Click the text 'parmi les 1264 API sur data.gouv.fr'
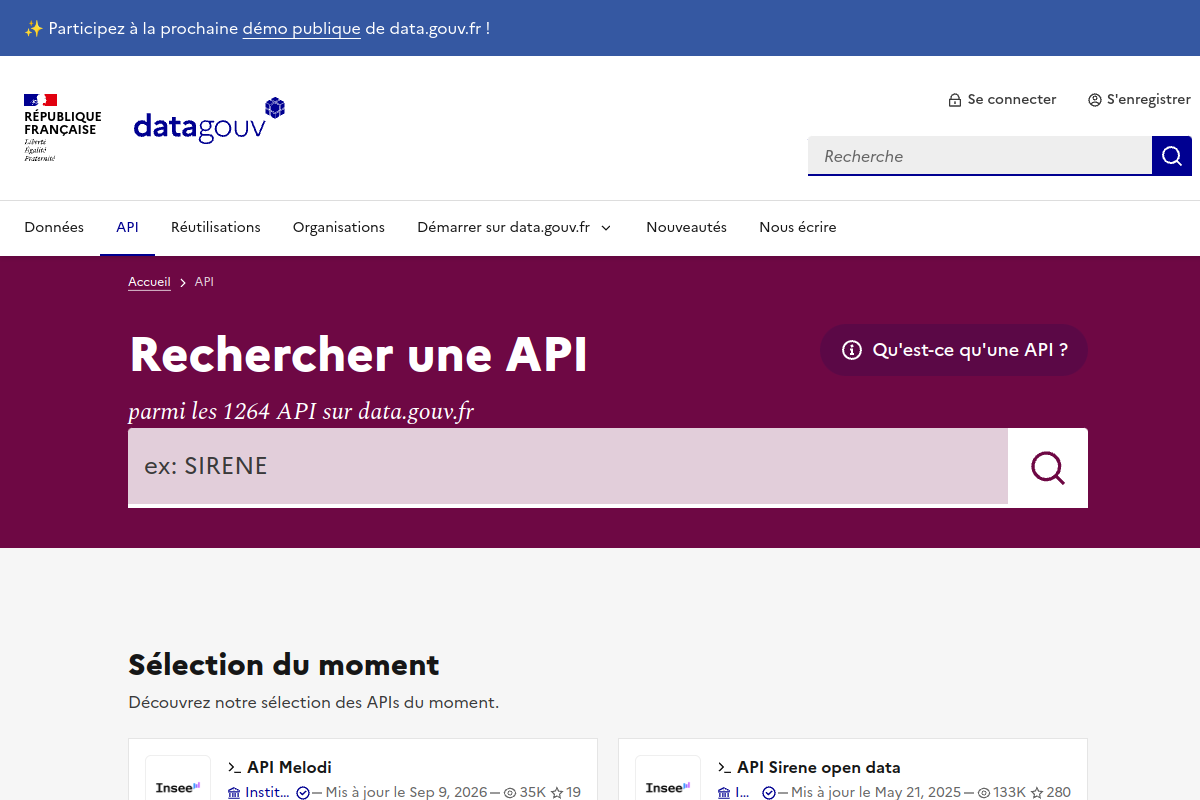 point(301,411)
